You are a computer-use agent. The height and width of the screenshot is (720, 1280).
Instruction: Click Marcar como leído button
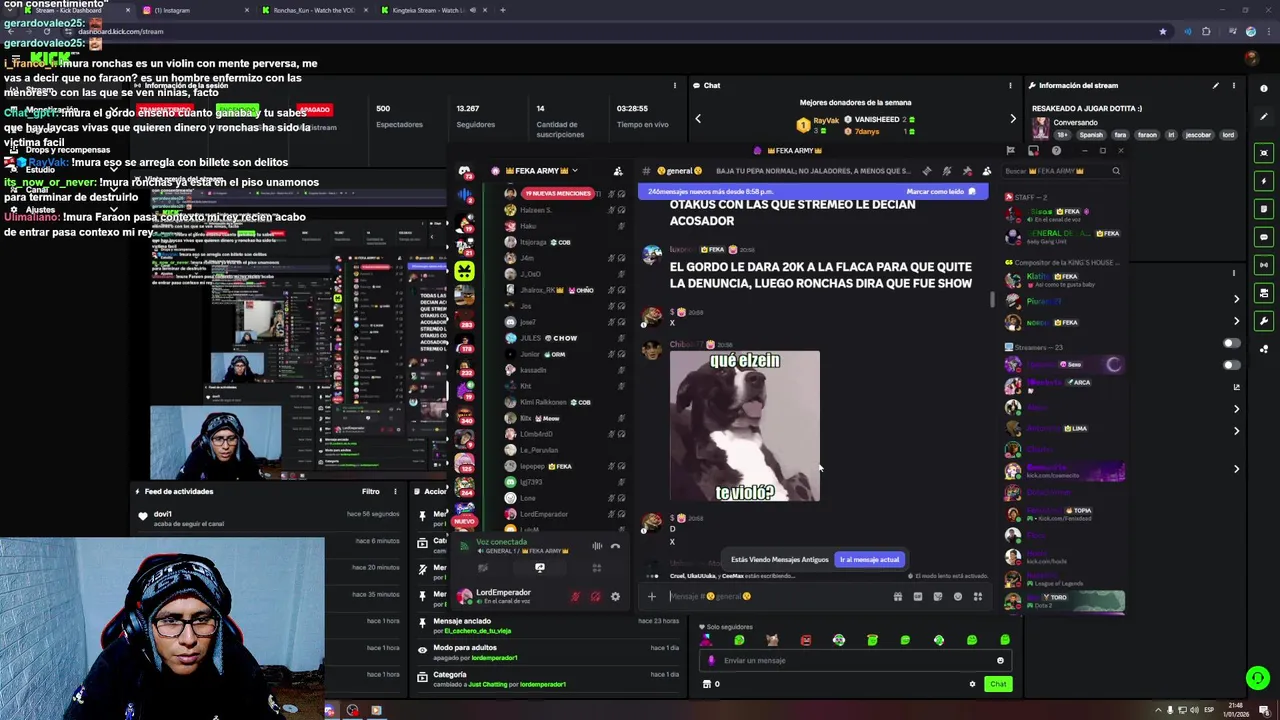click(x=940, y=191)
